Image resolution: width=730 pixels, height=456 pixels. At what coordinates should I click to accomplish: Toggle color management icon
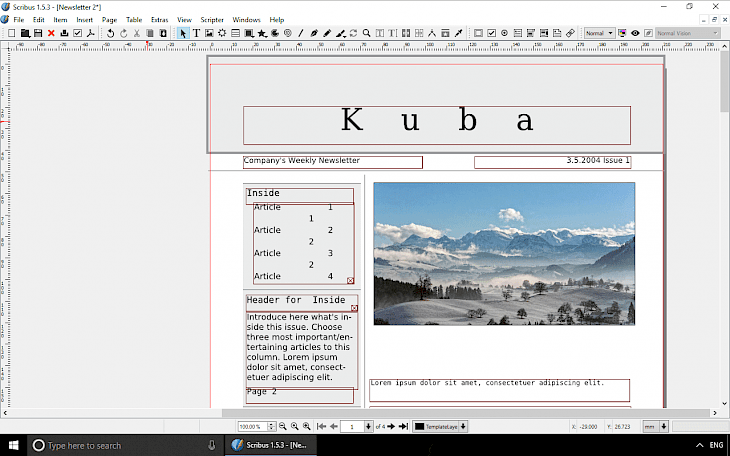(x=622, y=33)
